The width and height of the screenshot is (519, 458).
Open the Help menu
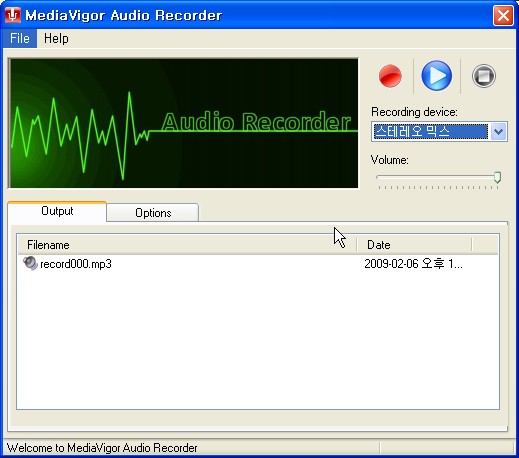point(56,38)
